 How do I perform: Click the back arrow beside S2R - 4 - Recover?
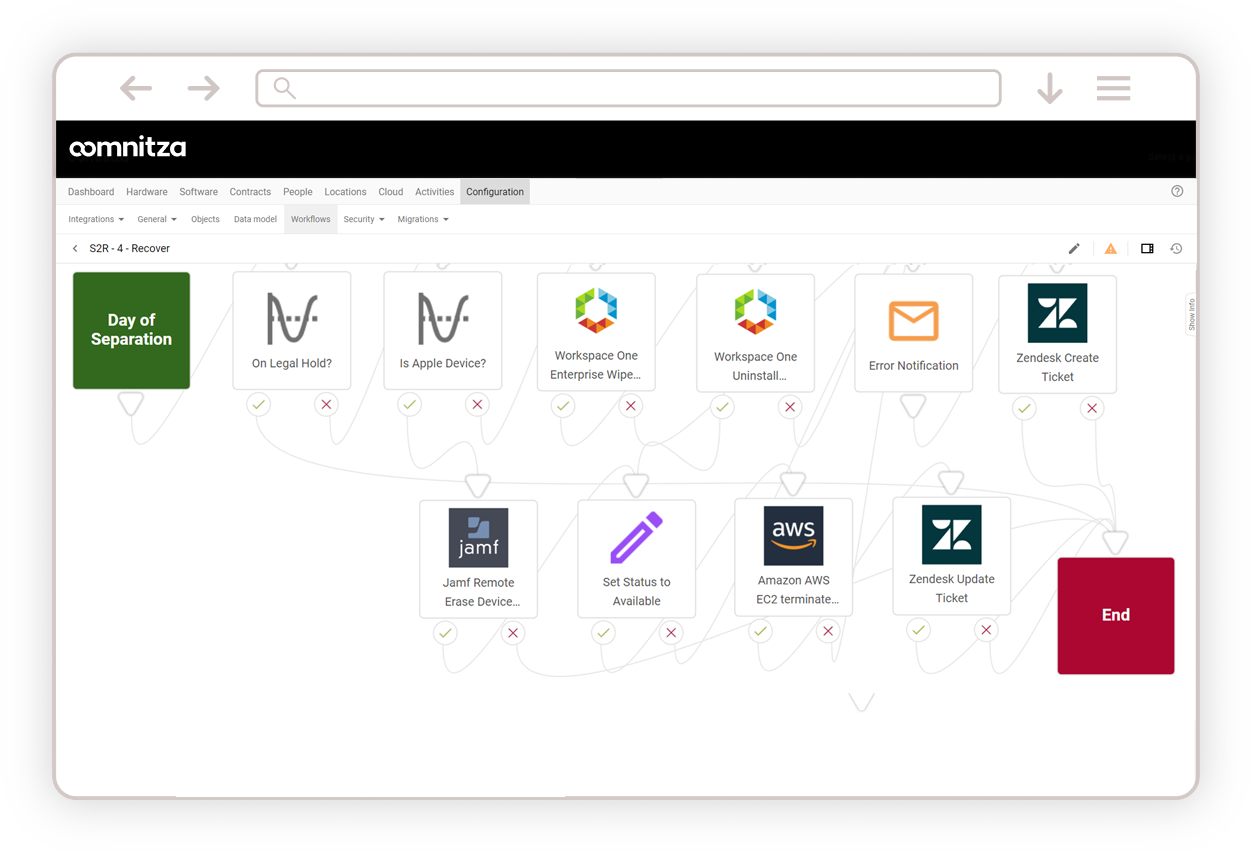pyautogui.click(x=75, y=248)
